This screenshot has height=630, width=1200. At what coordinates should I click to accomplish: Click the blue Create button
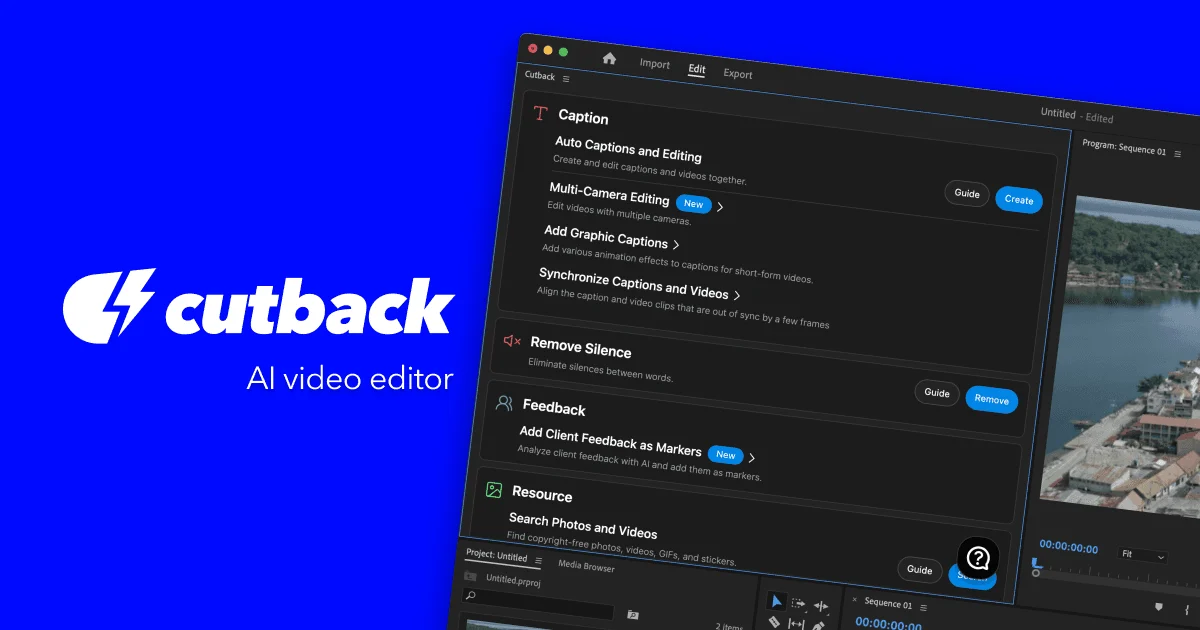tap(1018, 200)
